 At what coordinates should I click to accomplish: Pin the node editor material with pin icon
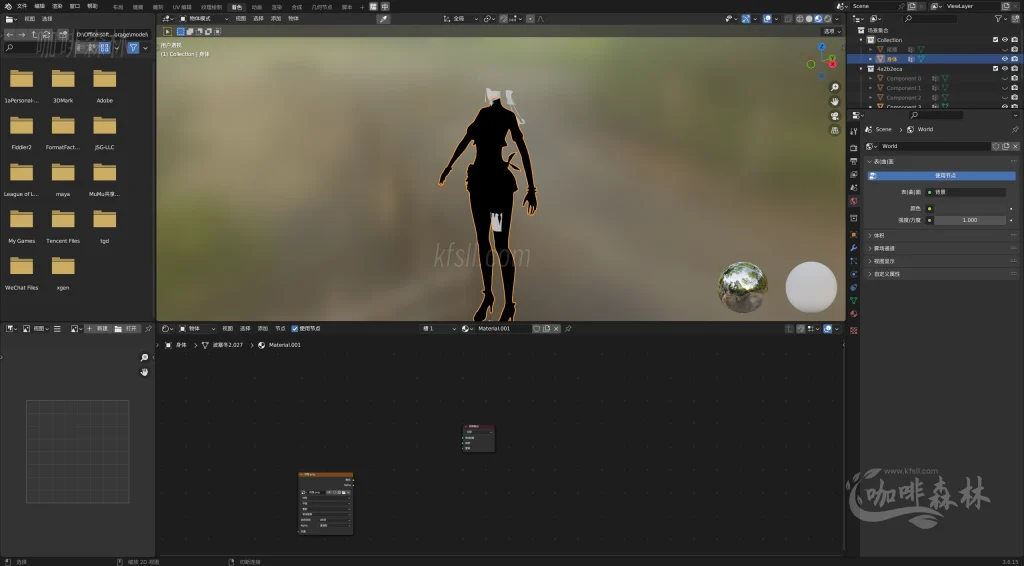[x=568, y=328]
